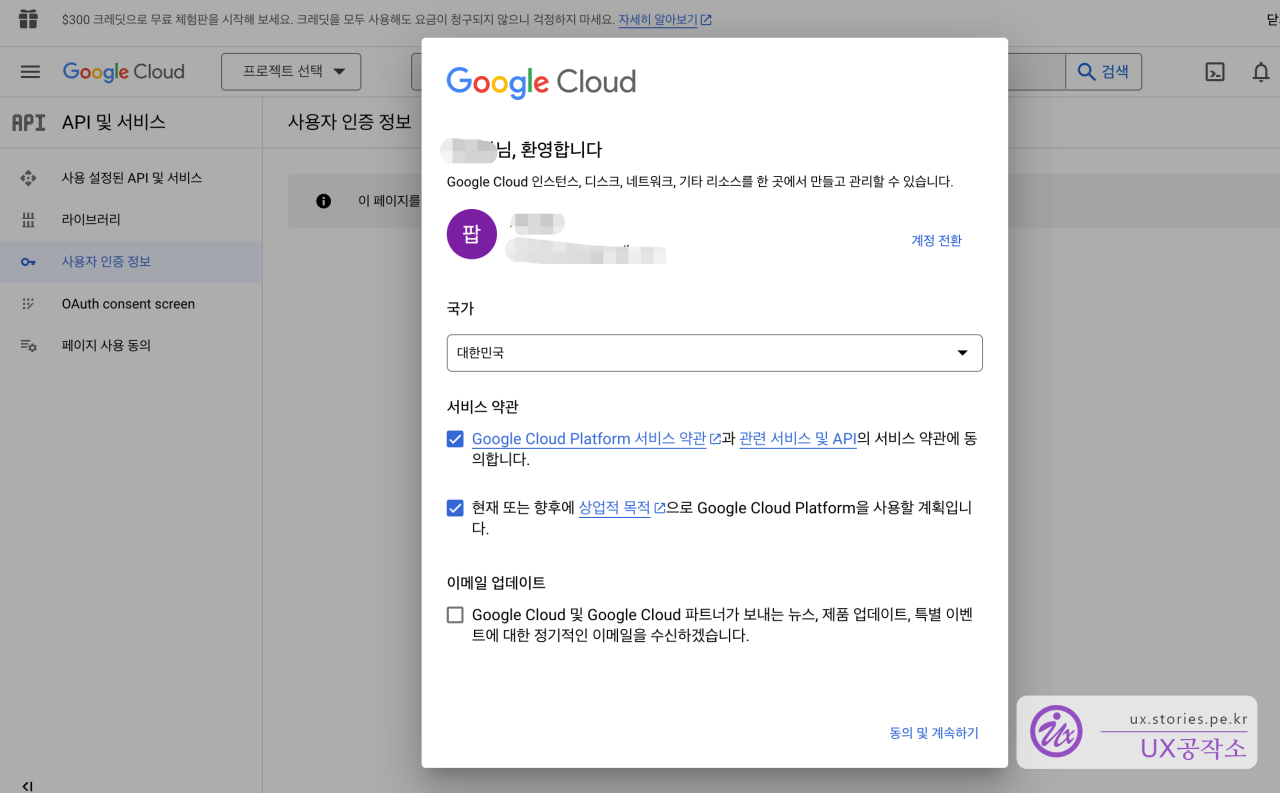
Task: Open 관련 서비스 및 API link
Action: tap(798, 439)
